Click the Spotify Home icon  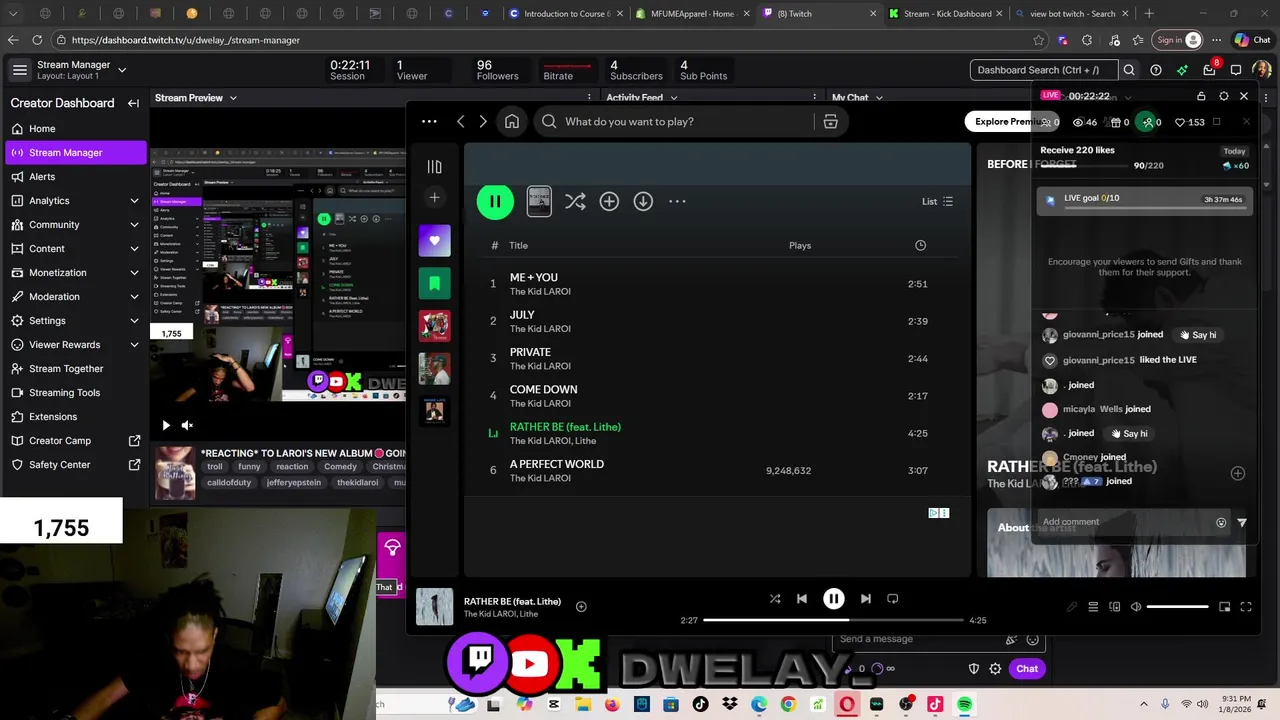coord(512,121)
